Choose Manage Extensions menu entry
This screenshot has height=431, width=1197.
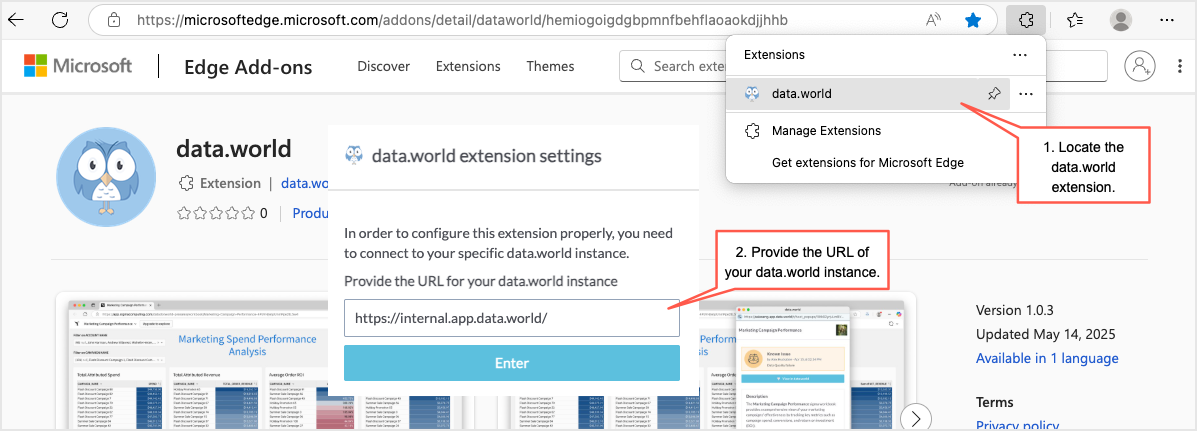point(826,131)
